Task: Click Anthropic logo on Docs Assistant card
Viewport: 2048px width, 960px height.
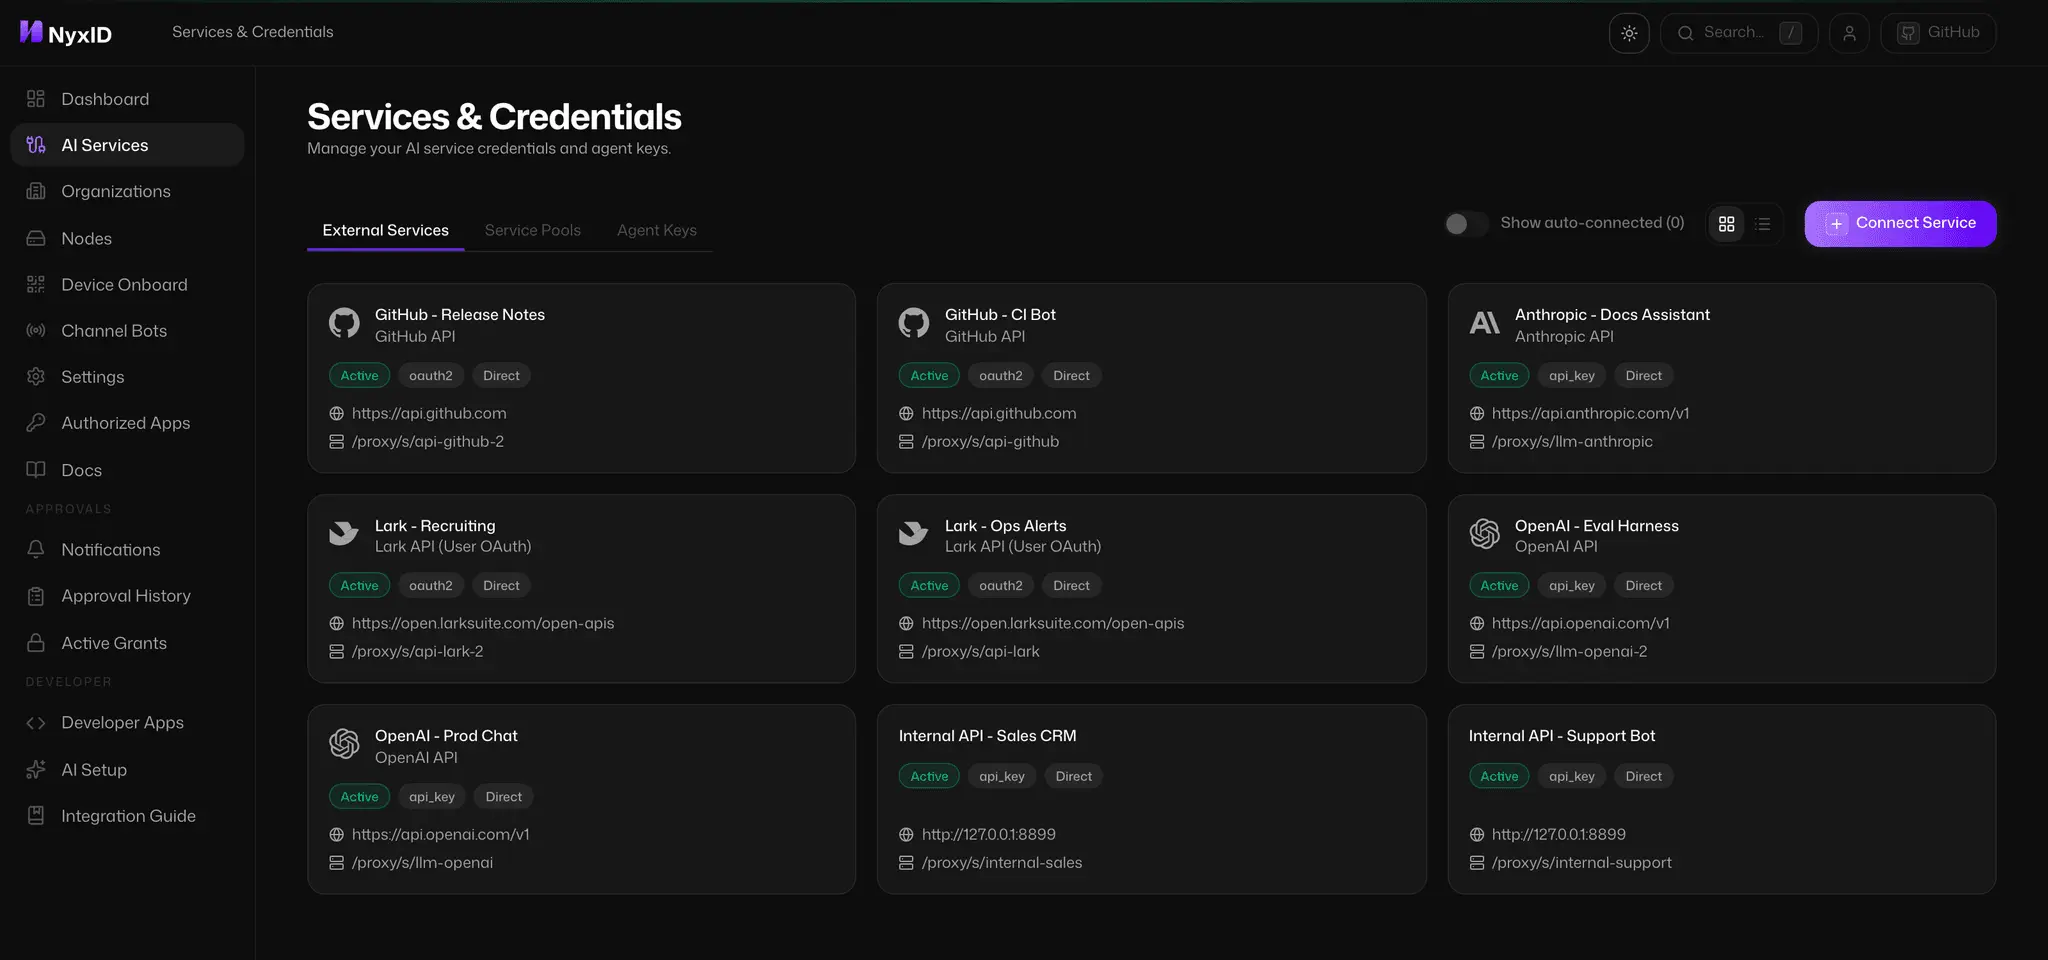Action: click(x=1484, y=323)
